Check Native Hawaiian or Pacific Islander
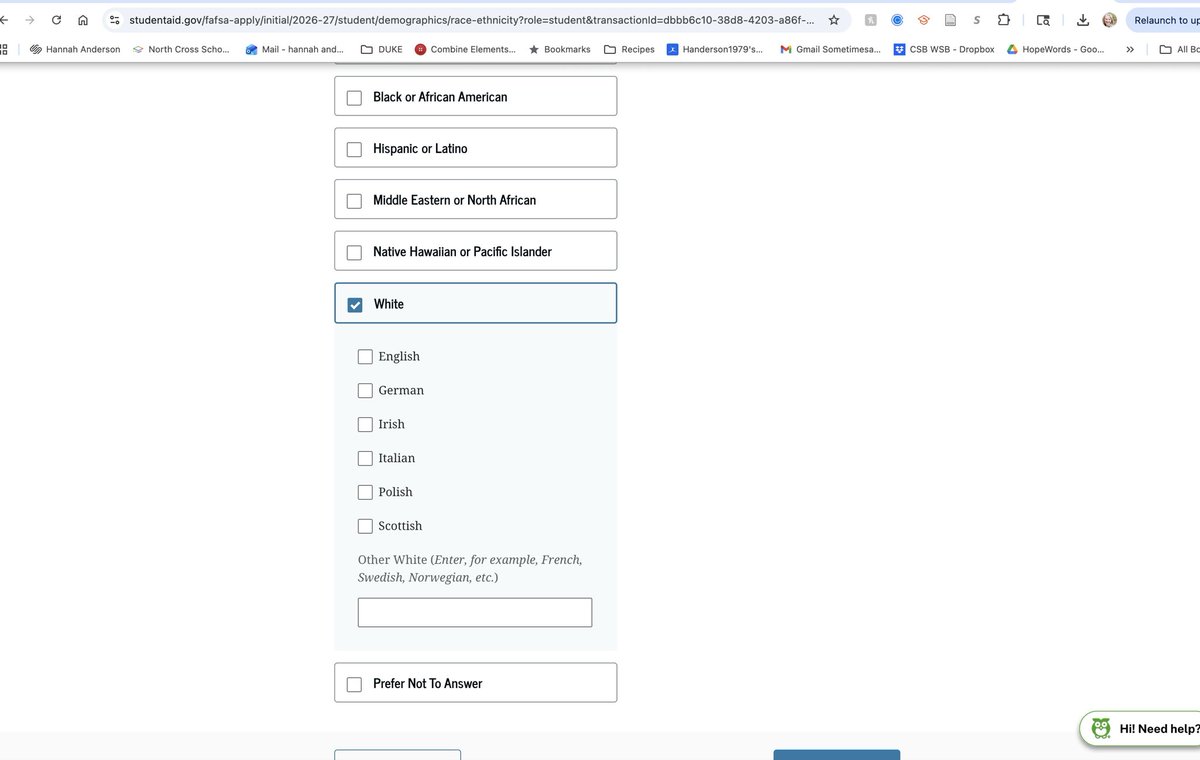Screen dimensions: 1200x760 [354, 252]
